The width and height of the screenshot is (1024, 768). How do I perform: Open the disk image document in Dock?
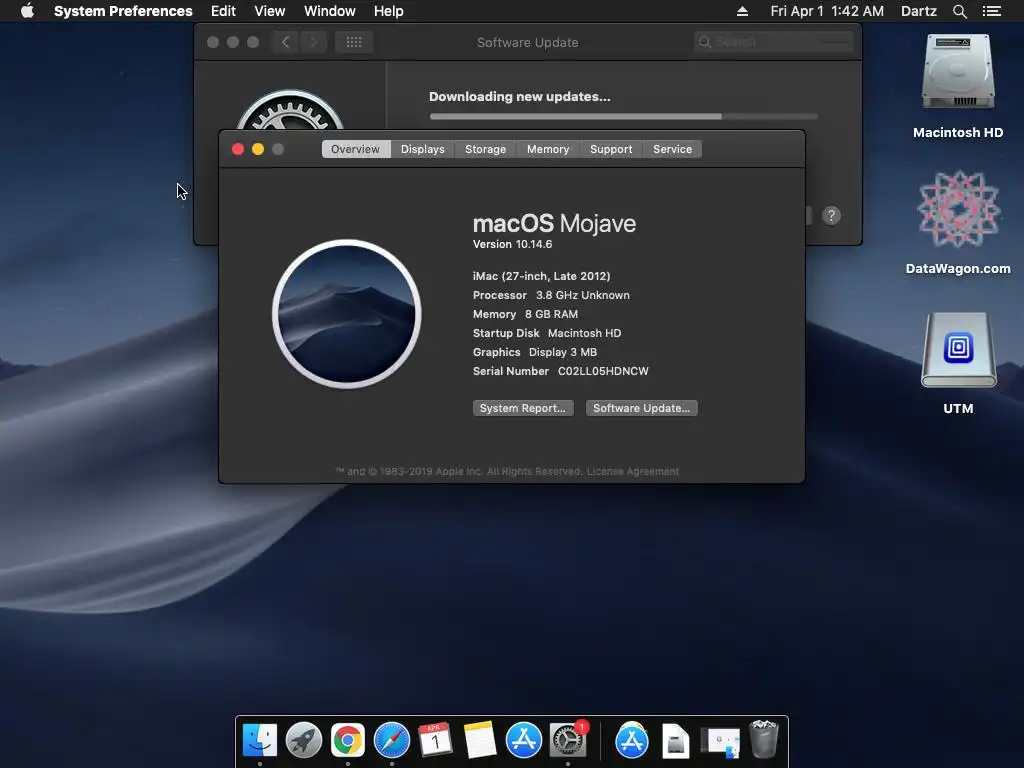pos(675,741)
